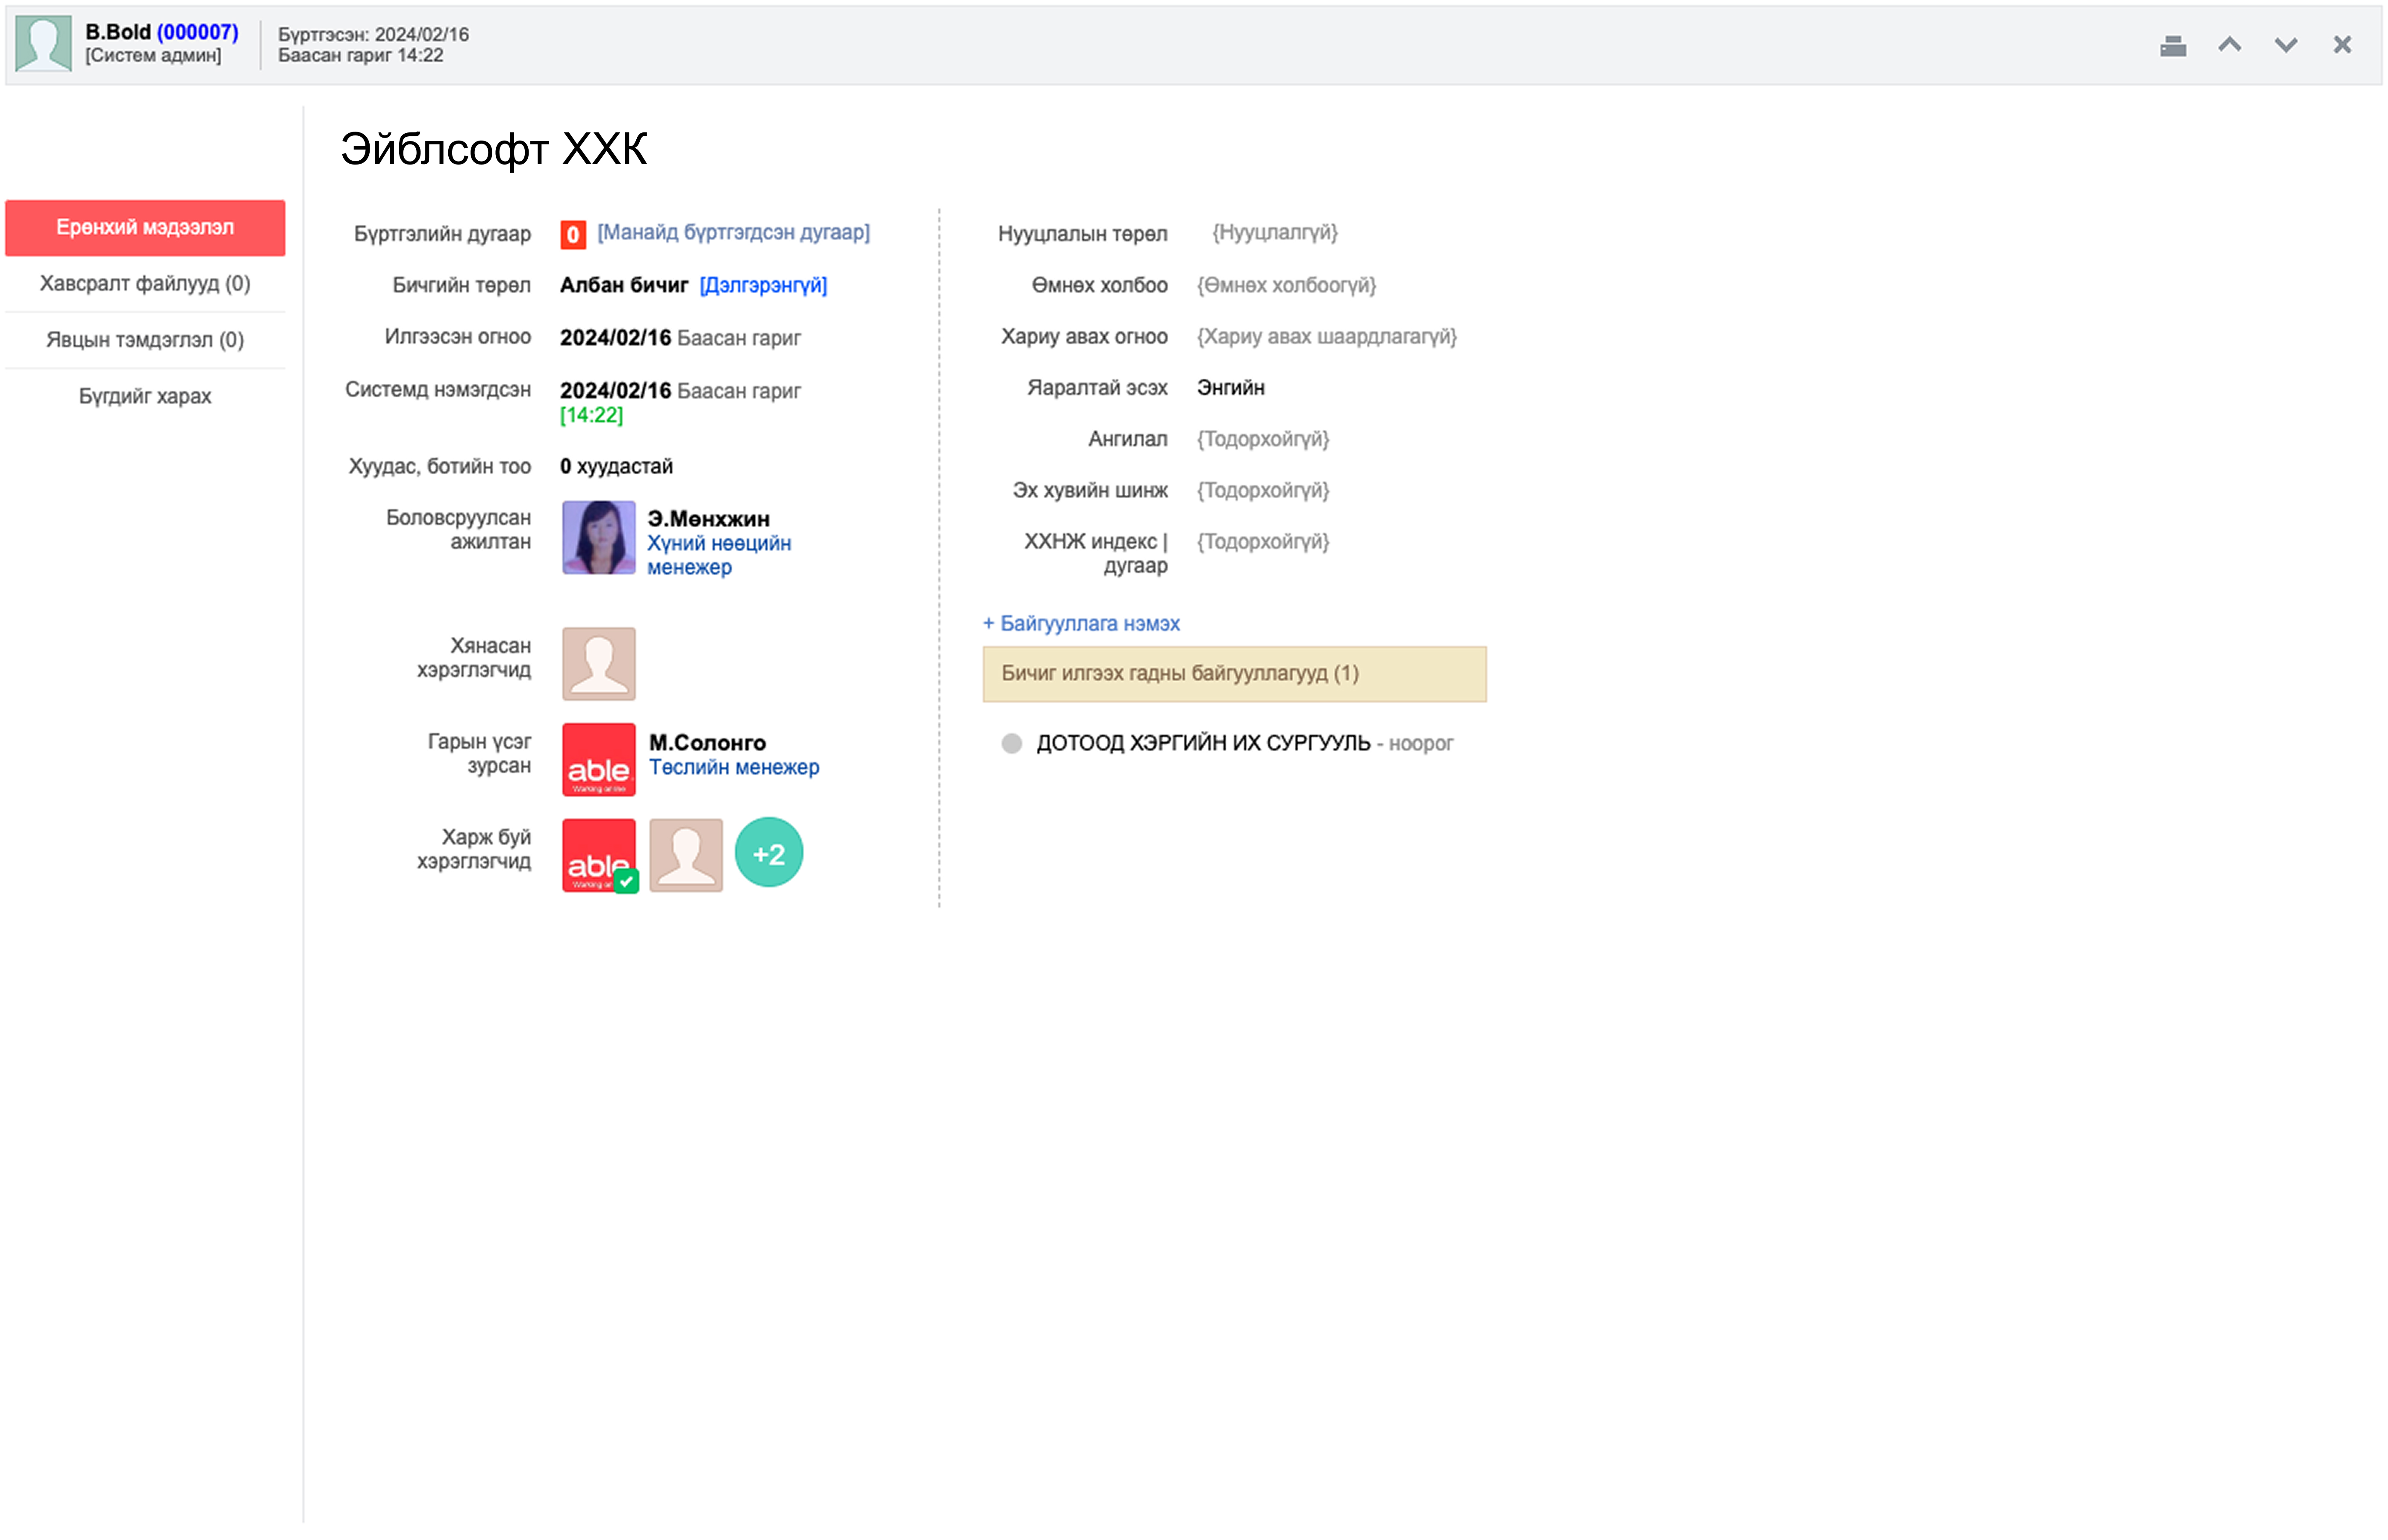Screen dimensions: 2388x1540
Task: Expand the +2 more viewers badge
Action: coord(768,853)
